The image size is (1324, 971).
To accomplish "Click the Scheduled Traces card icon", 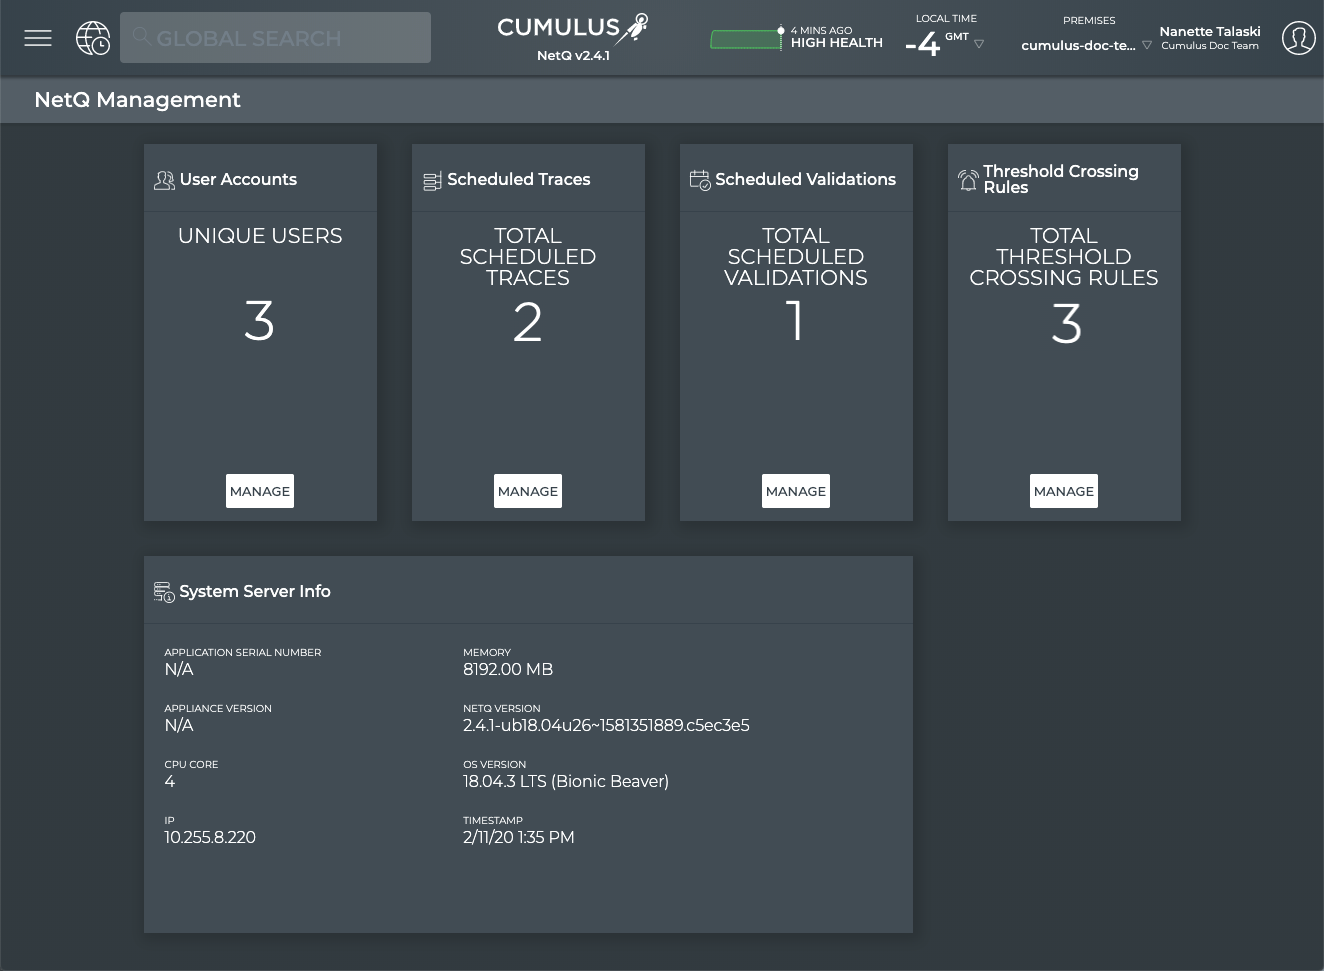I will 432,181.
